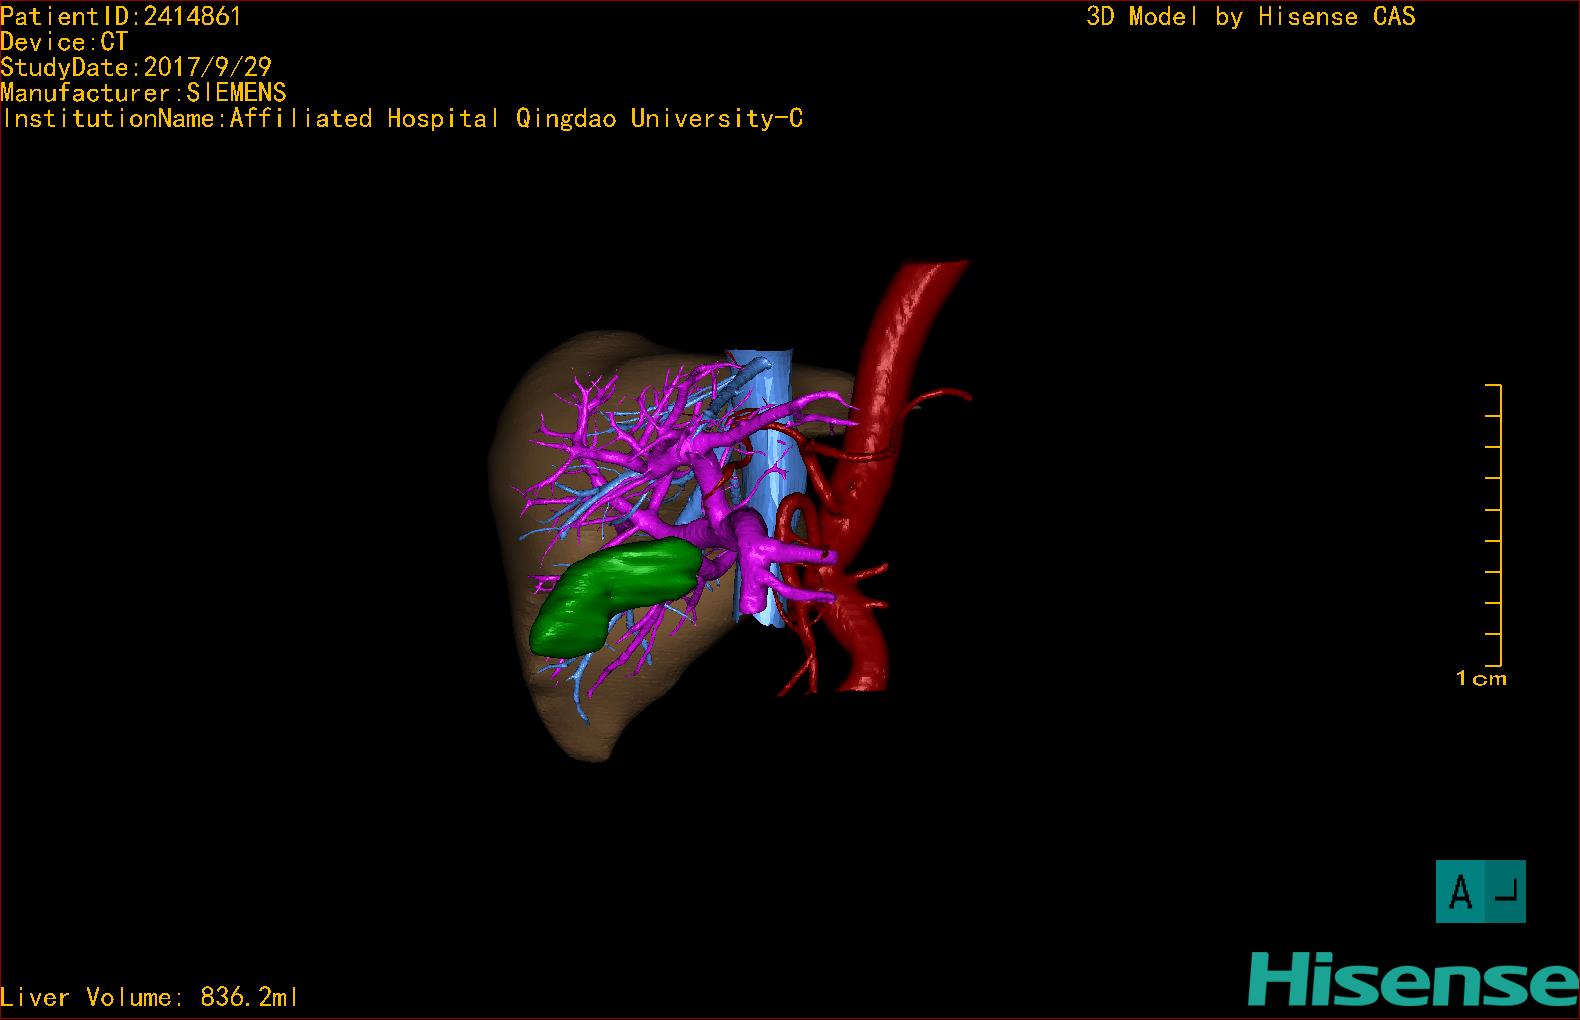Click the Liver Volume: 836.2ml text
Screen dimensions: 1580x1020
149,997
